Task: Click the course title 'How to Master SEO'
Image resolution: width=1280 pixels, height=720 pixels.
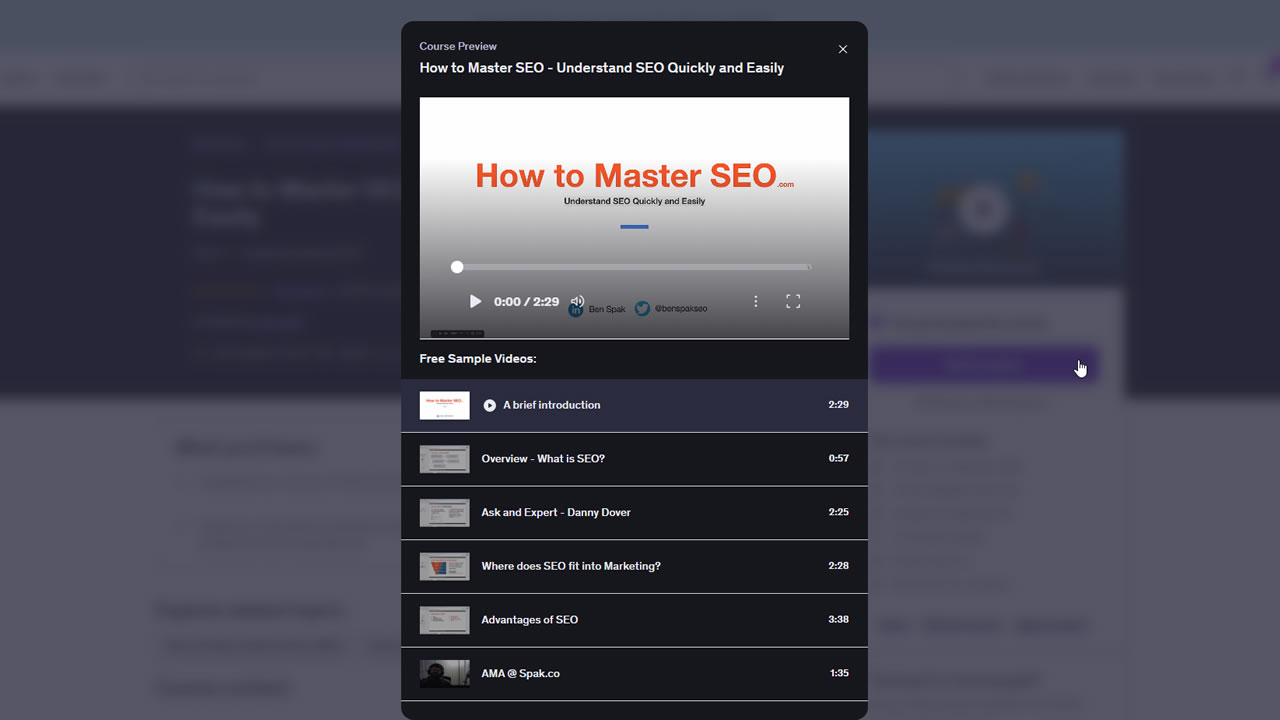Action: 602,67
